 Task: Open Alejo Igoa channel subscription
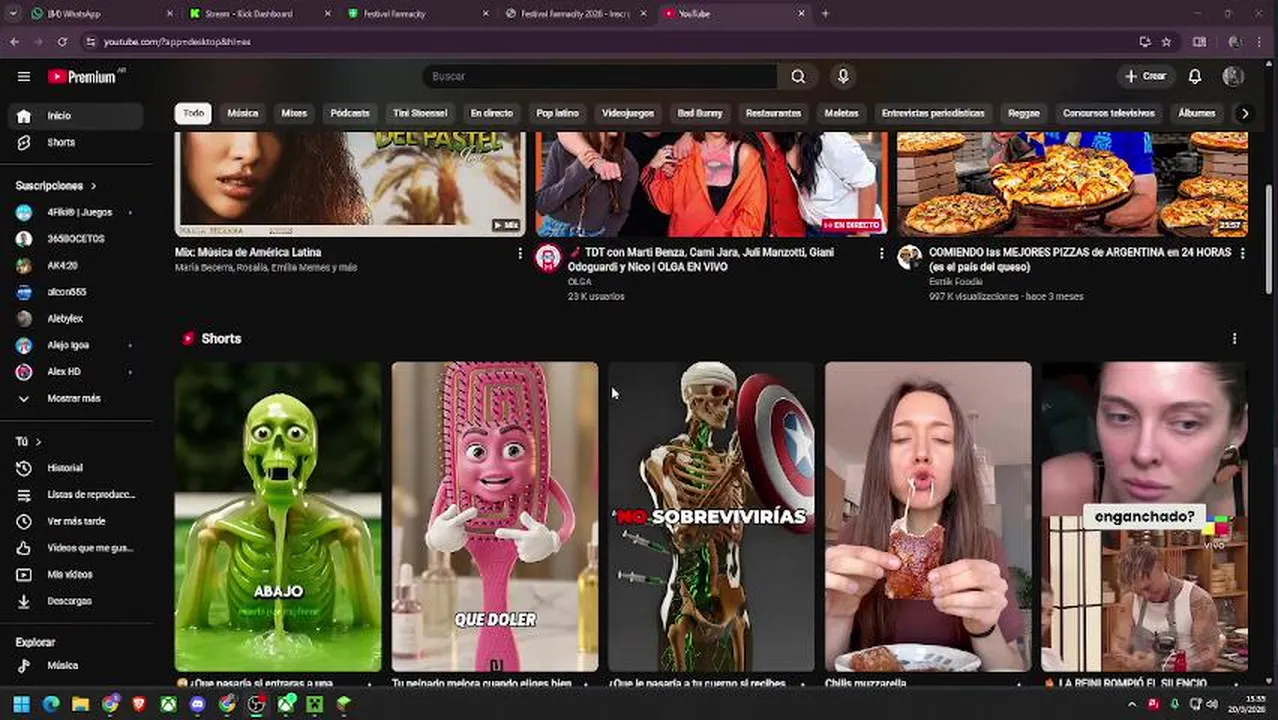[76, 345]
